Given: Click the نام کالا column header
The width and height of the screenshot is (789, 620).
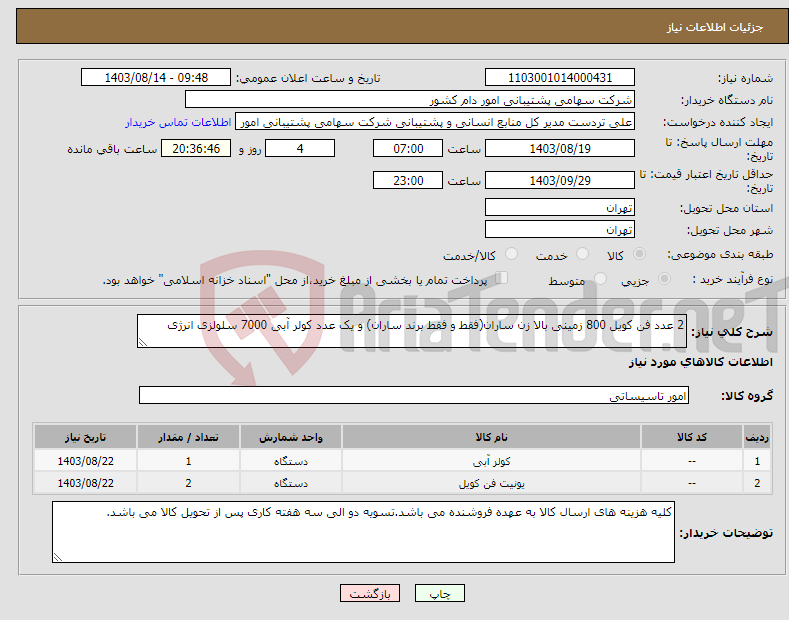Looking at the screenshot, I should tap(492, 437).
